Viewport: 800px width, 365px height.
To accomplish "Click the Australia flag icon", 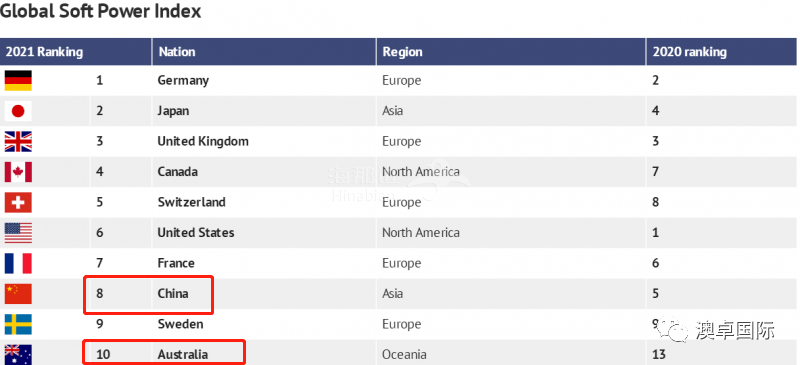I will 18,354.
